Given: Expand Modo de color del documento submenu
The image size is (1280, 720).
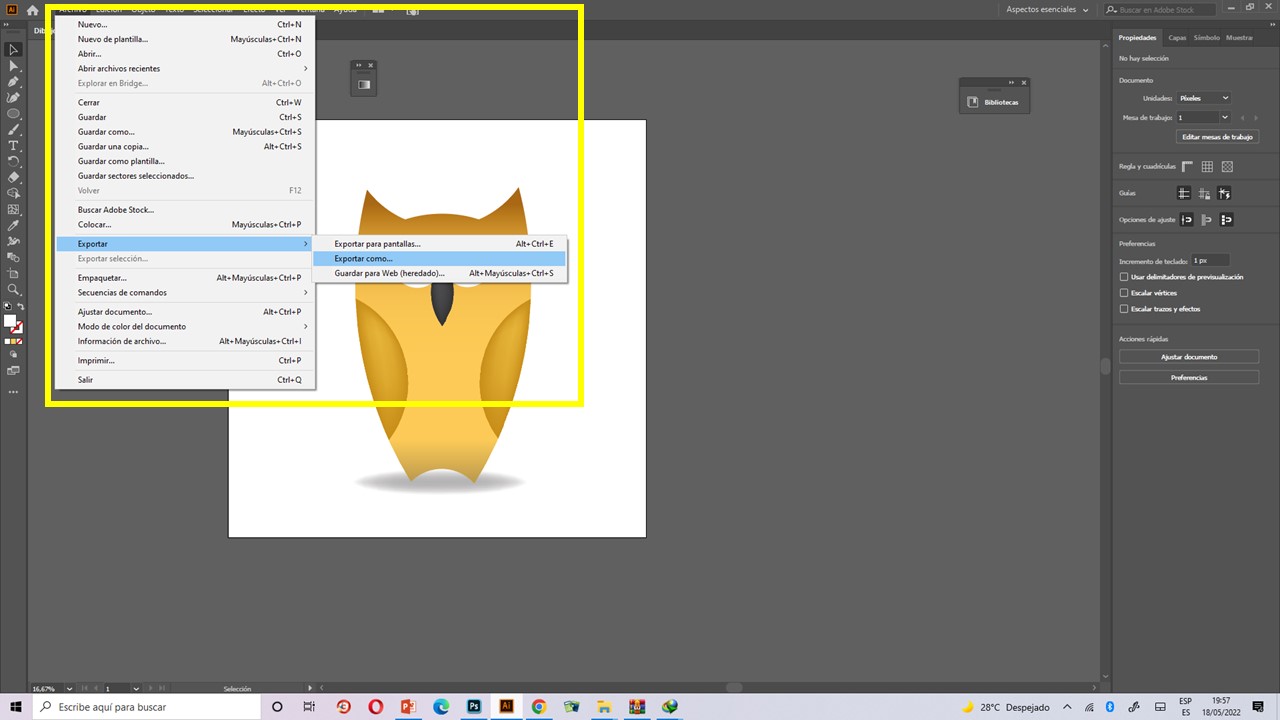Looking at the screenshot, I should 185,327.
